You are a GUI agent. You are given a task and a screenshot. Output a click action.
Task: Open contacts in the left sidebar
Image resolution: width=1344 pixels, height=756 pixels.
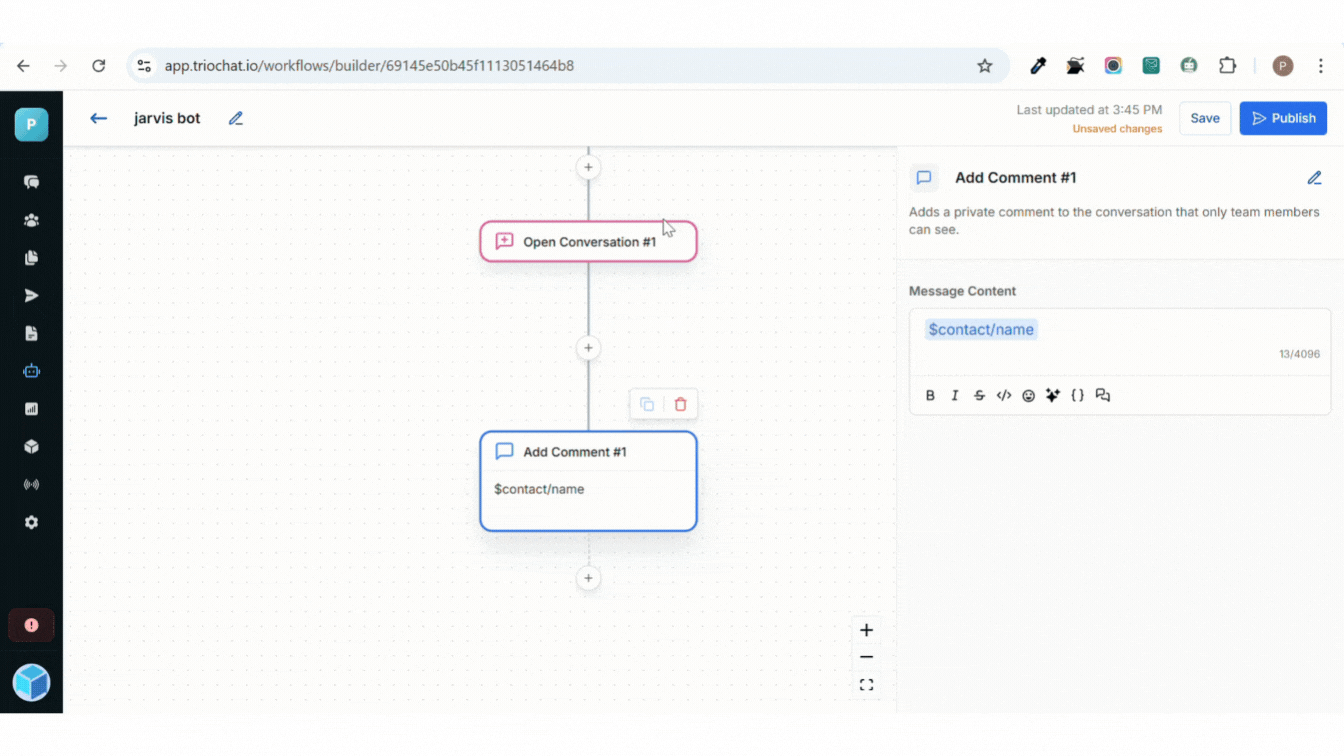pyautogui.click(x=31, y=220)
